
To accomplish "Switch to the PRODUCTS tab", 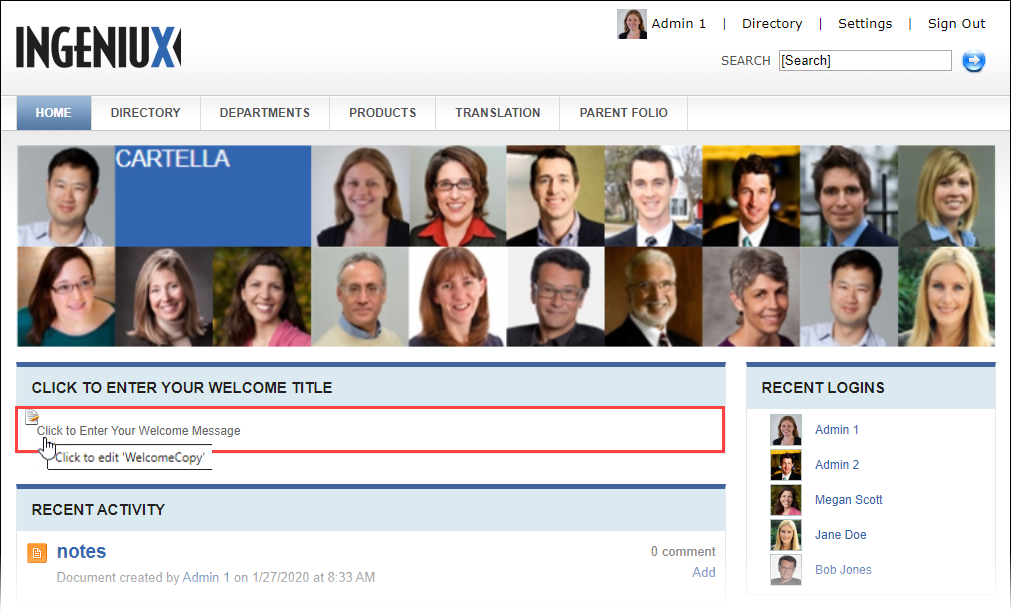I will point(383,113).
